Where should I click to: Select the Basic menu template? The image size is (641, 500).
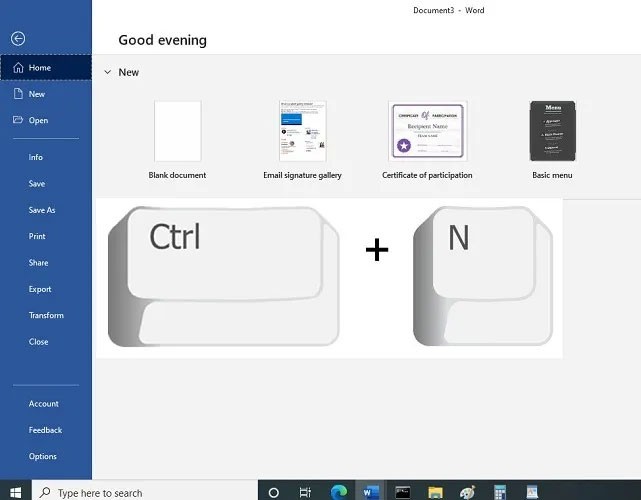pos(552,131)
